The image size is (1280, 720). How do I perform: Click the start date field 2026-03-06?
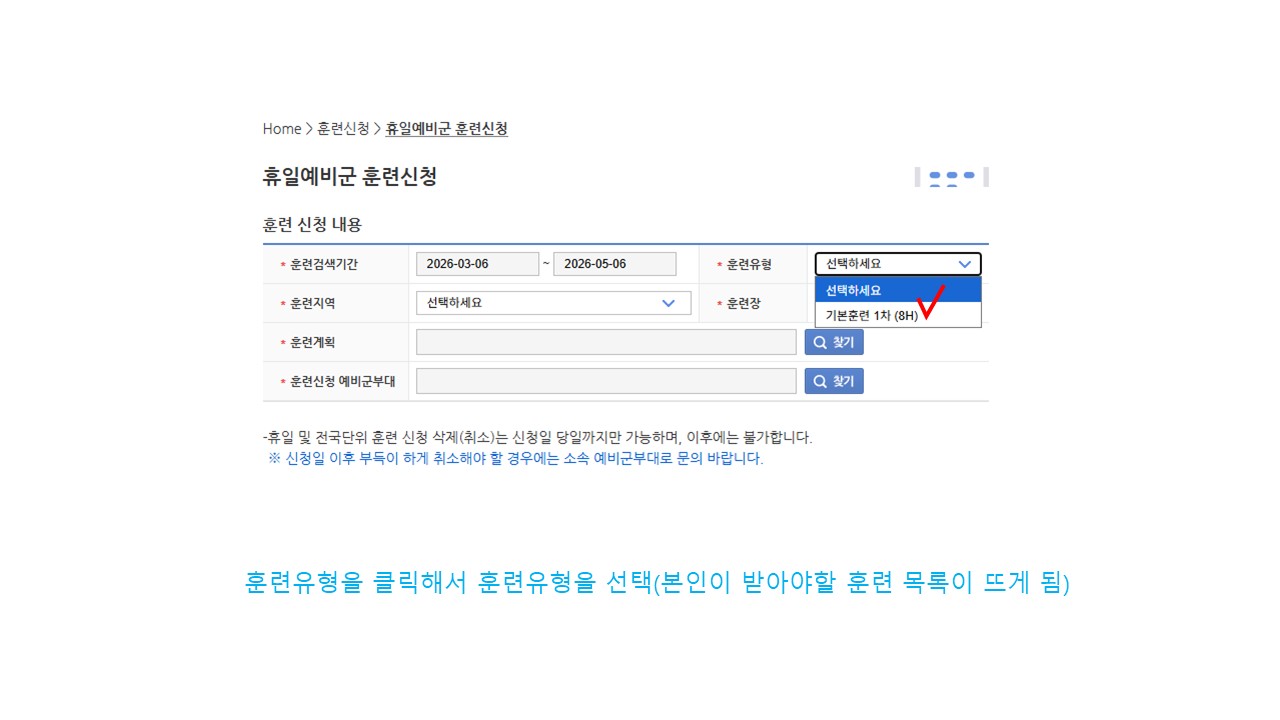coord(477,264)
